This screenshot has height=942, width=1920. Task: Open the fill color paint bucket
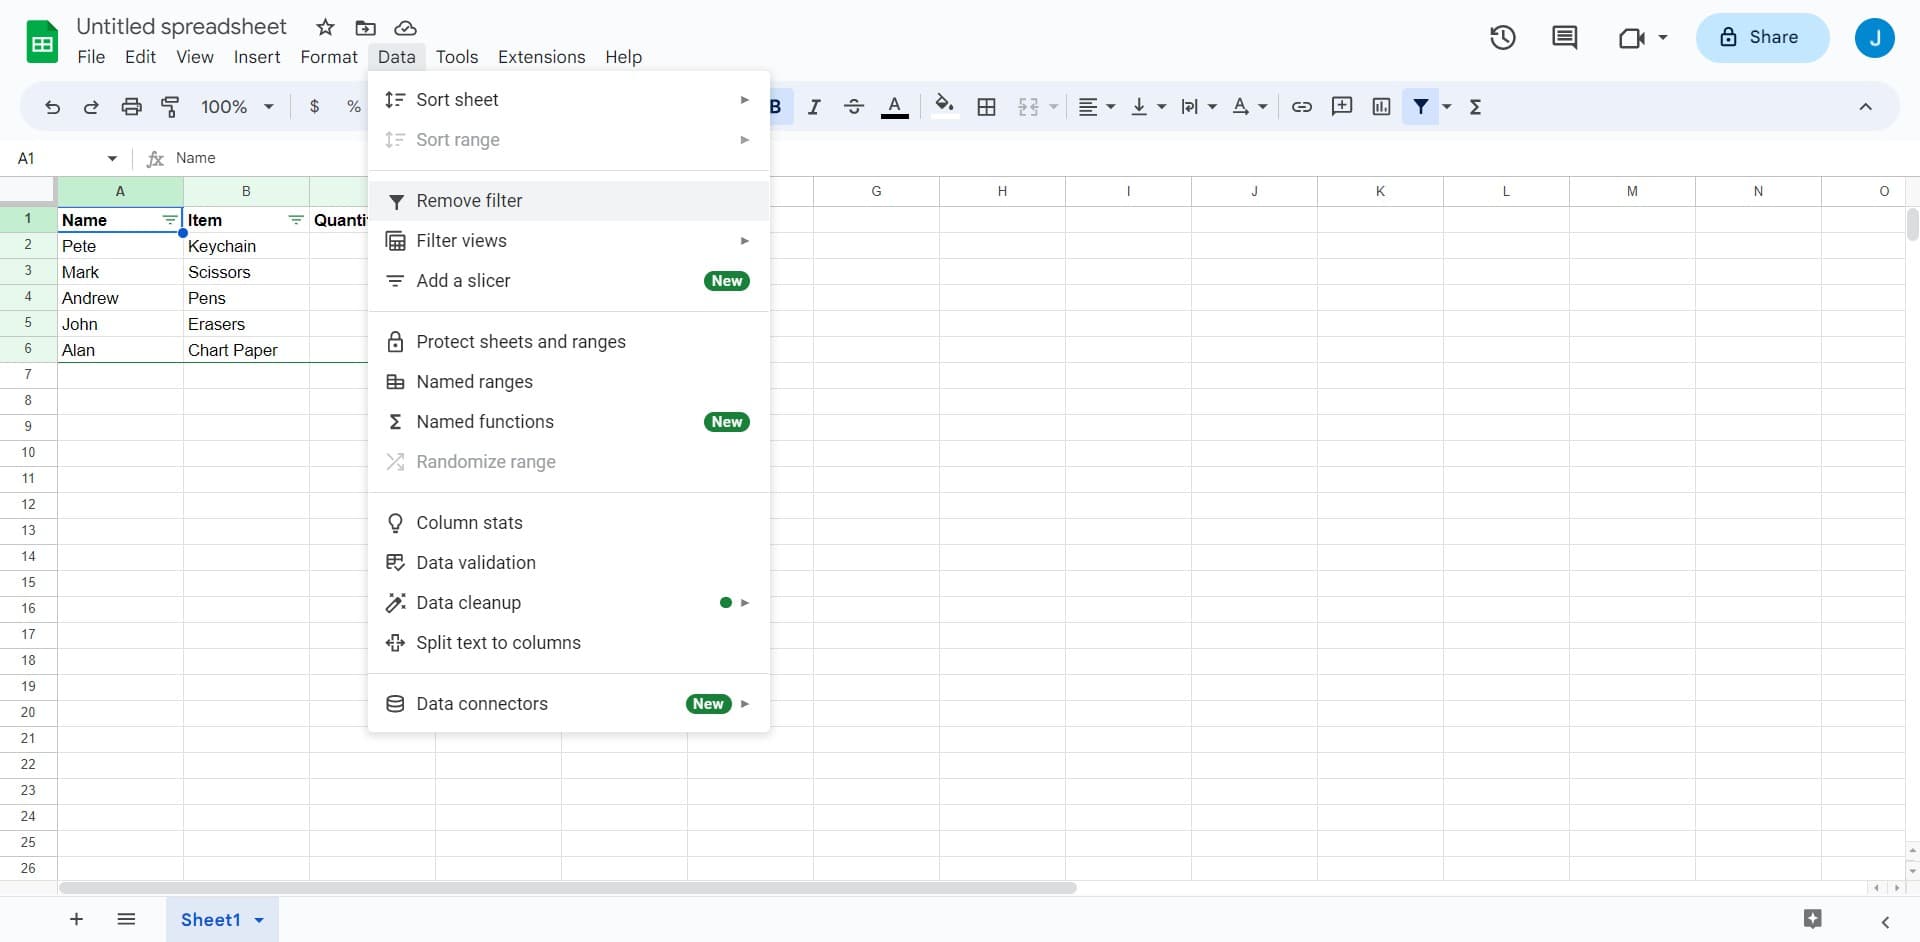pos(943,106)
